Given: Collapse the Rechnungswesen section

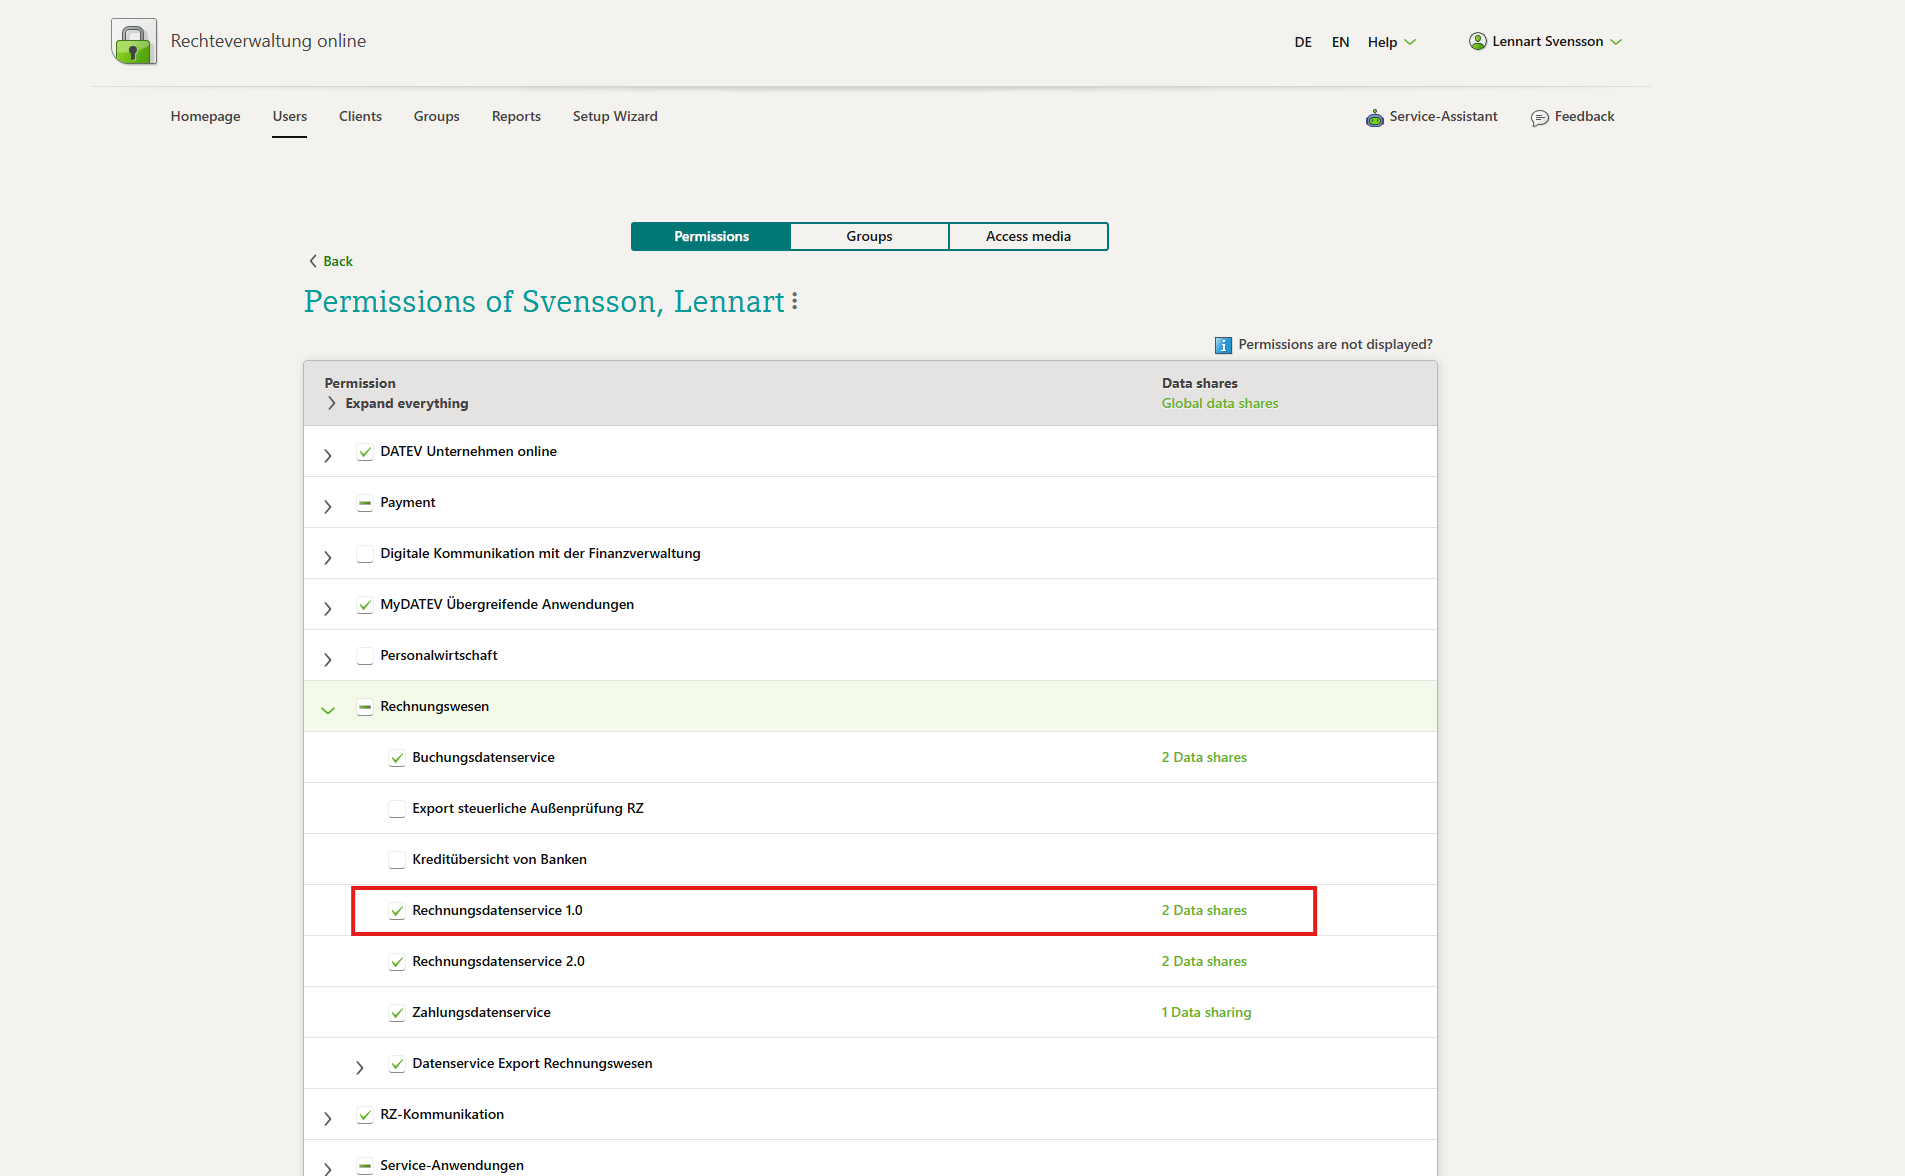Looking at the screenshot, I should point(328,710).
